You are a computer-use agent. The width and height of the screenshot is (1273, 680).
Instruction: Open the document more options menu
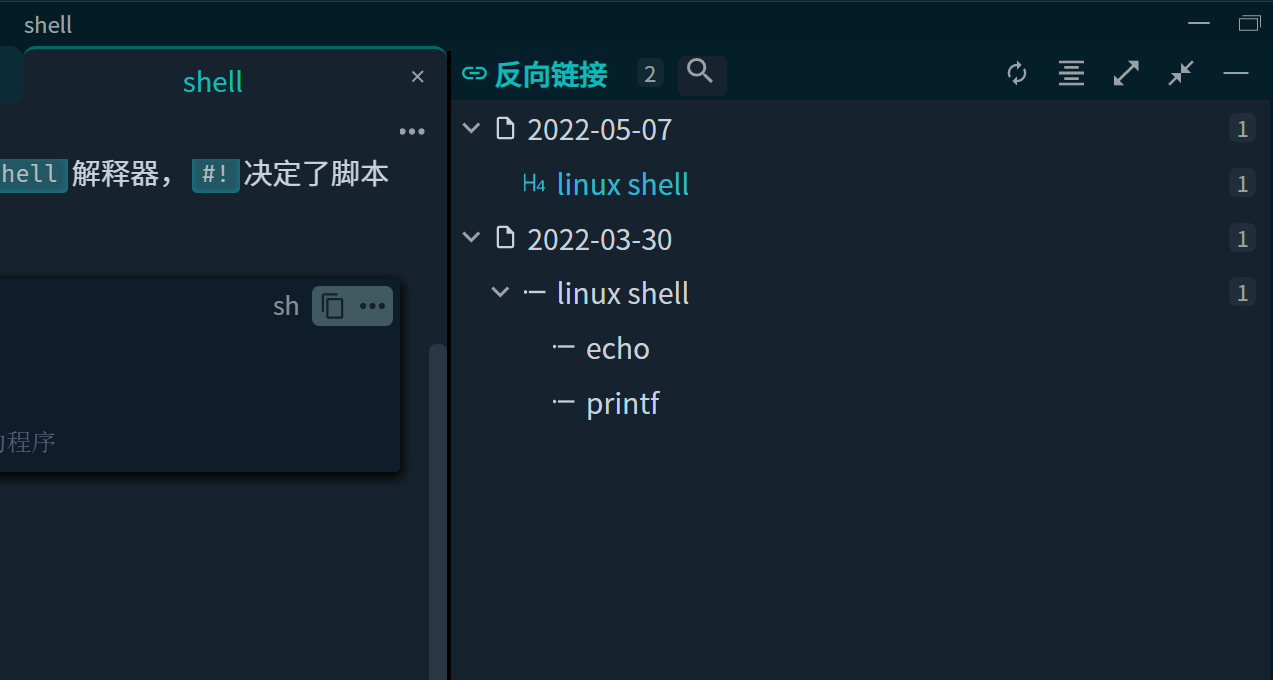(412, 131)
